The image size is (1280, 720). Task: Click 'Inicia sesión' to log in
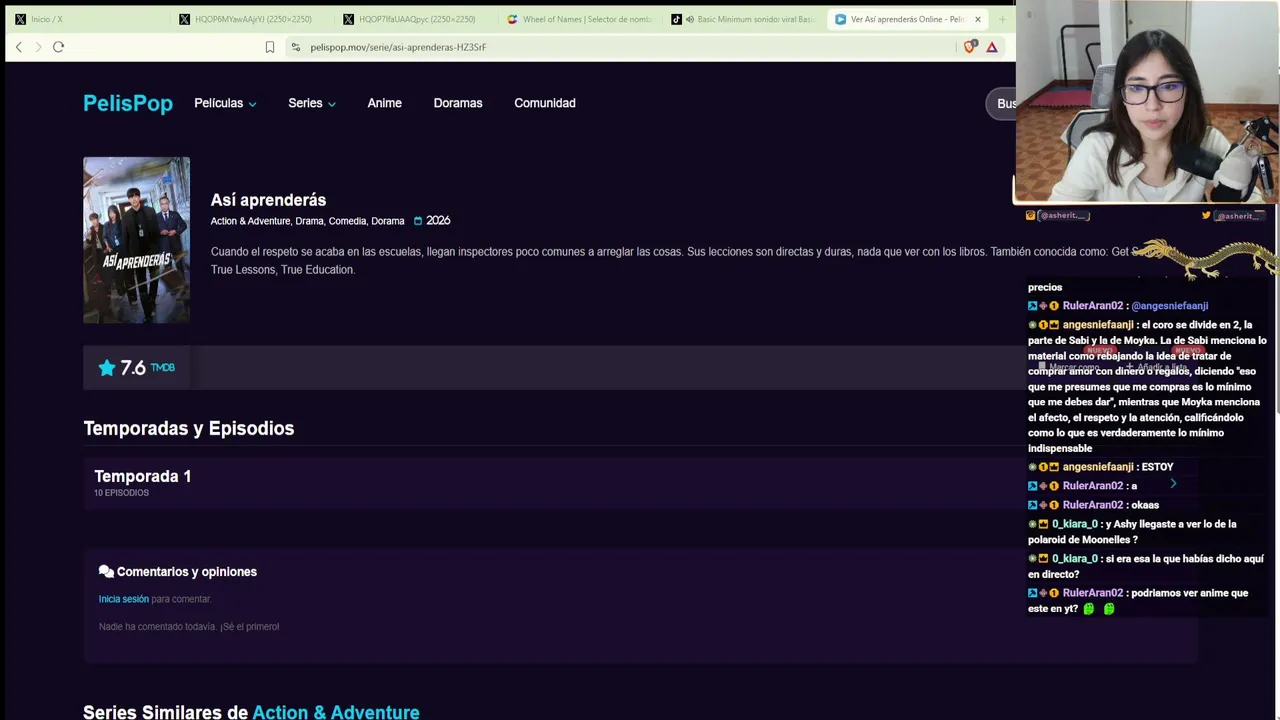pos(123,599)
